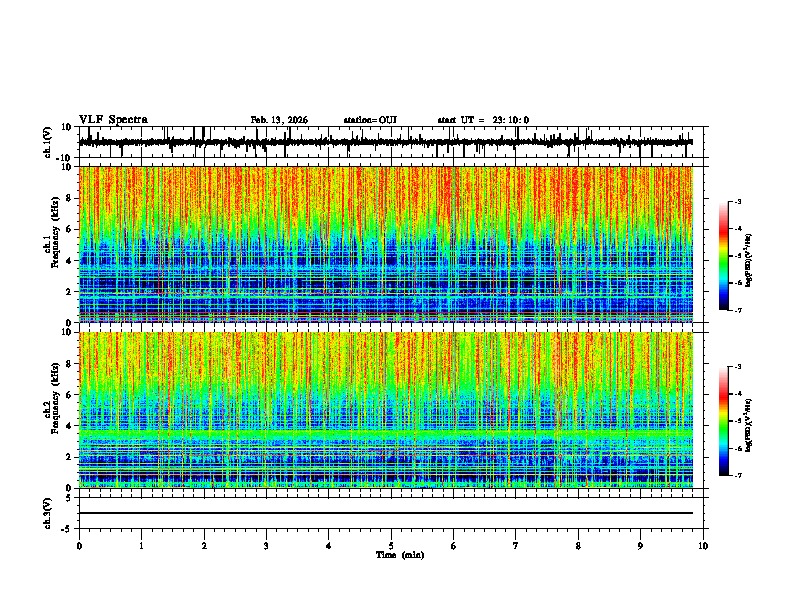Click the ch.1 colorbar log(PSD) label

pos(749,260)
